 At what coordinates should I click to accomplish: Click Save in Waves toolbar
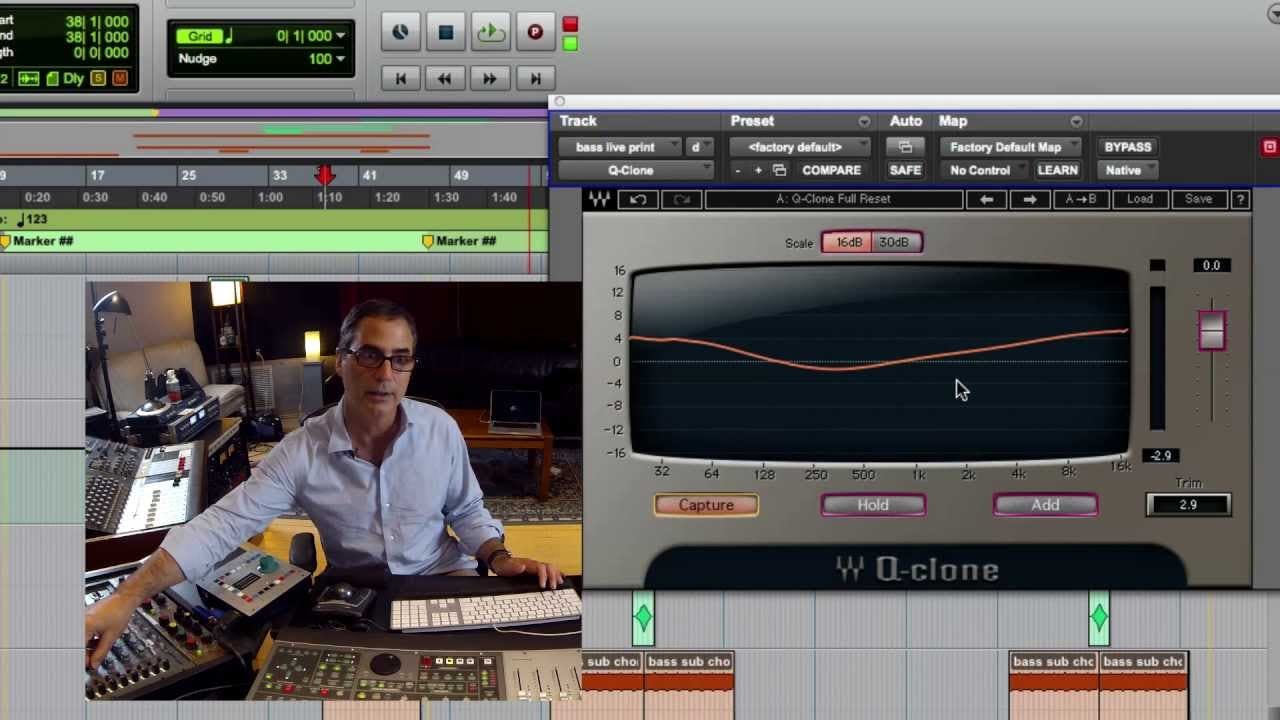click(1198, 199)
